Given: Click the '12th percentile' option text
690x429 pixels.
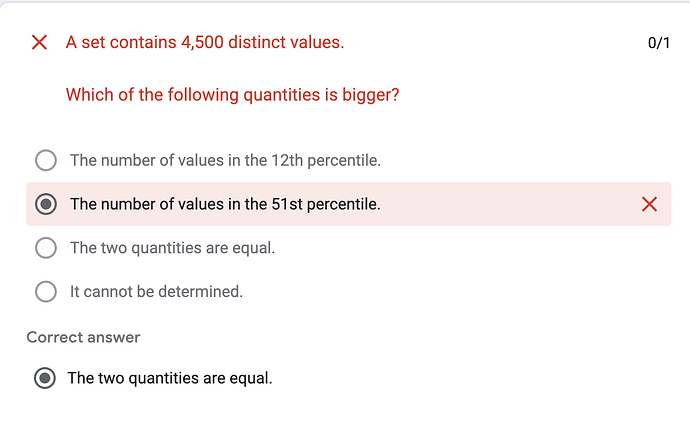Looking at the screenshot, I should pos(225,160).
